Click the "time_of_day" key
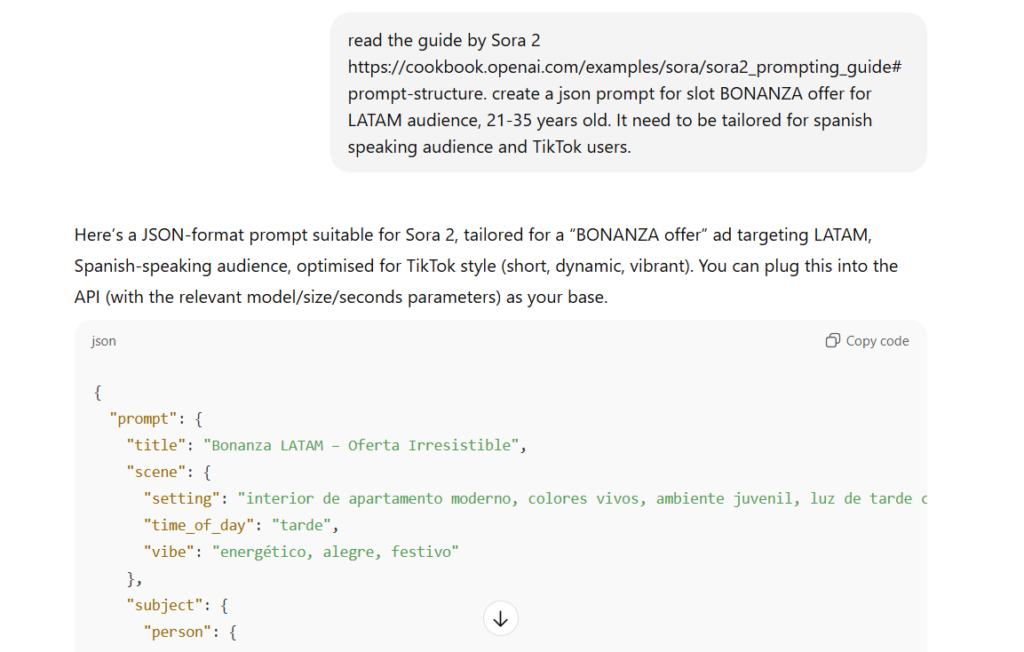 (199, 524)
